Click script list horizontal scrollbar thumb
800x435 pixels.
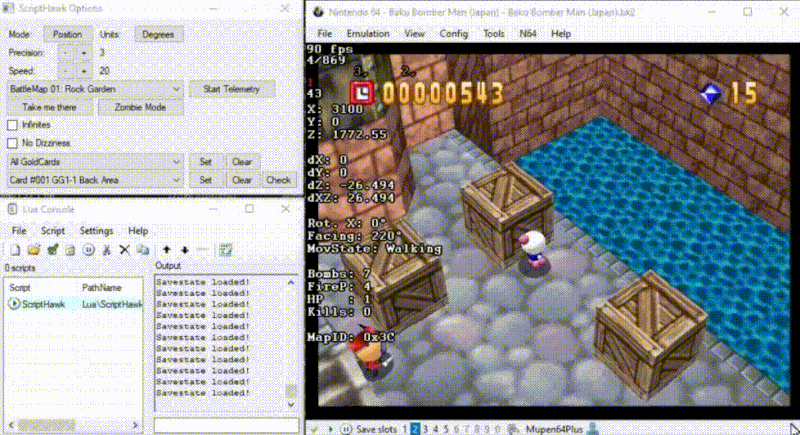point(47,424)
